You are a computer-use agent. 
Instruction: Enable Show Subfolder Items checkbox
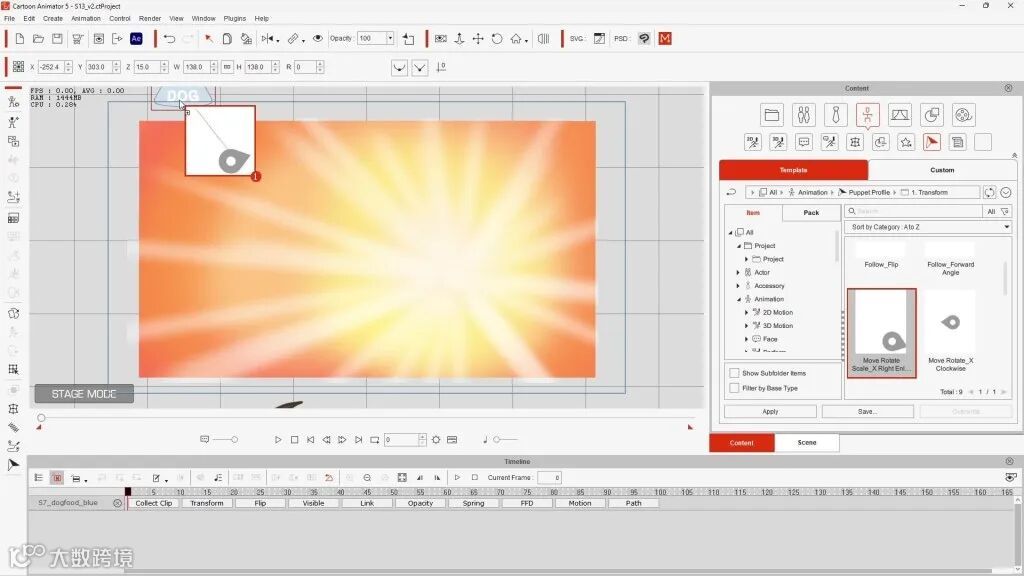pos(734,373)
